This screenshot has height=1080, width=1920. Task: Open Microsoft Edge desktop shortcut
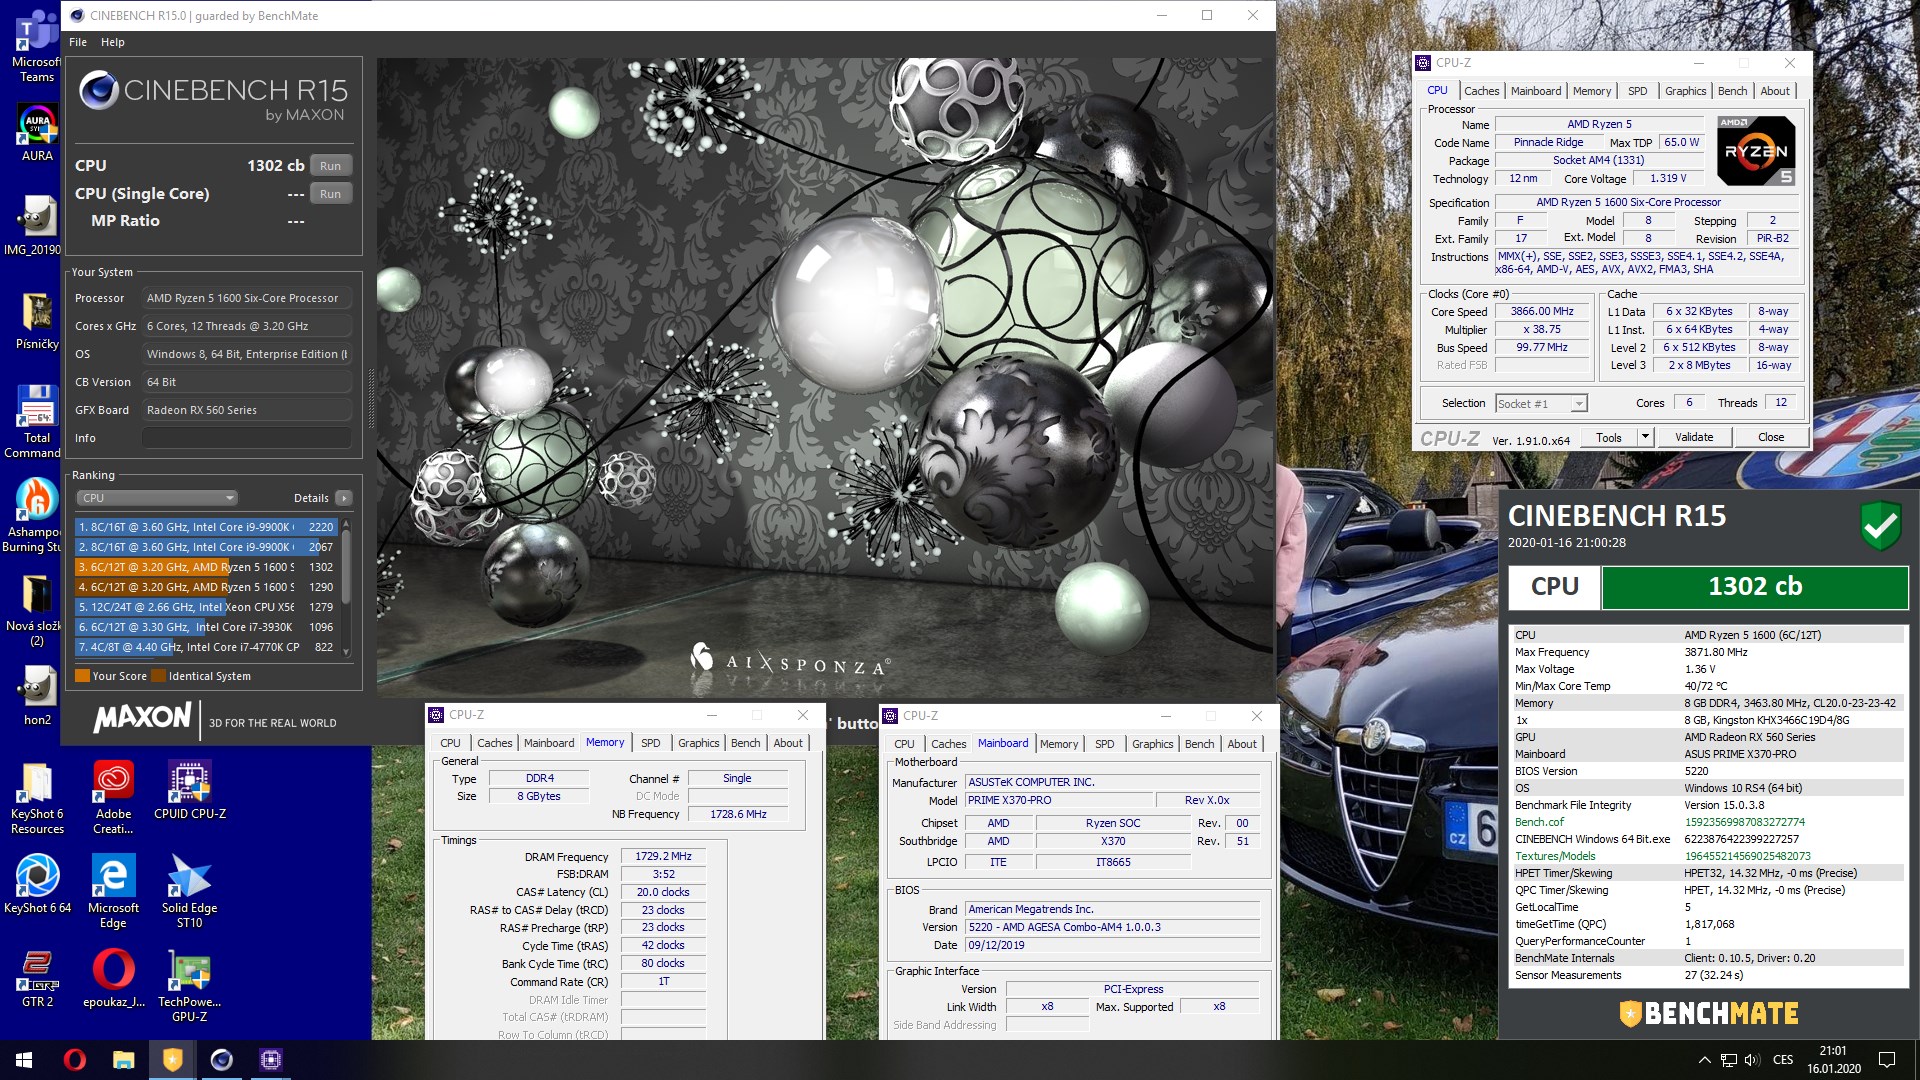[113, 892]
